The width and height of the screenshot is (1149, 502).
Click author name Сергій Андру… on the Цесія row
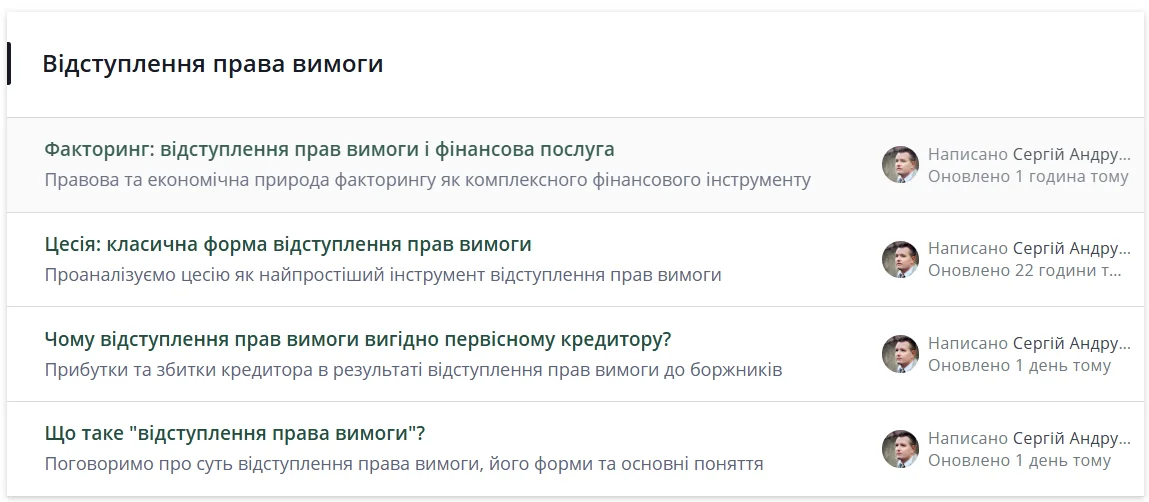tap(1071, 249)
